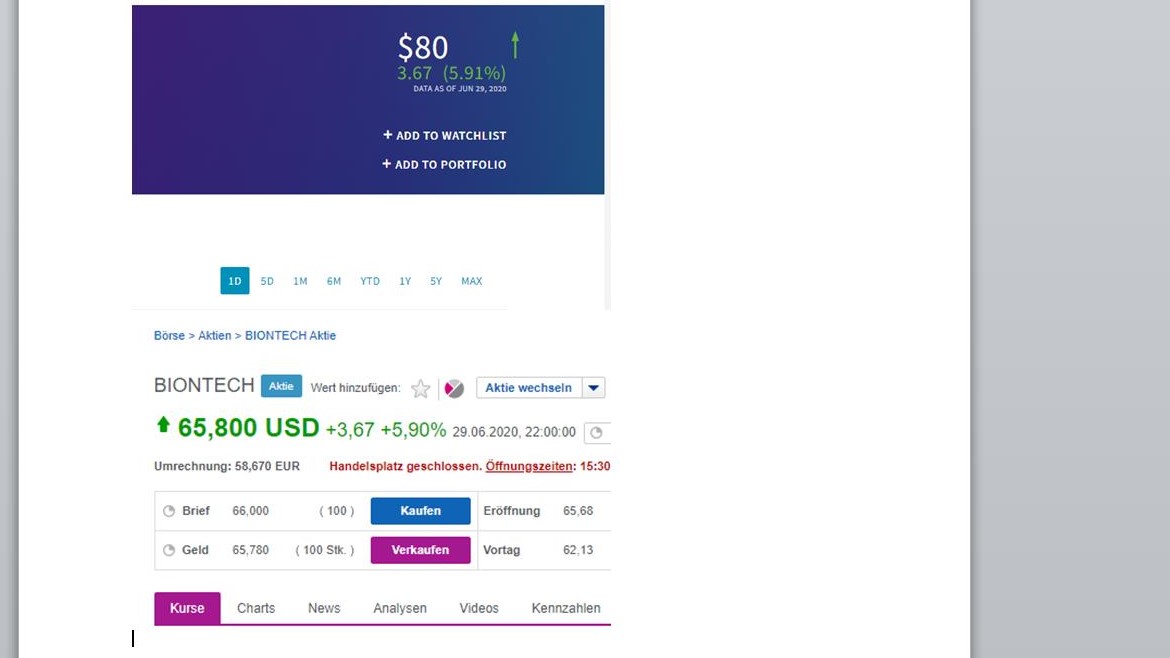
Task: Switch chart range to YTD
Action: point(370,281)
